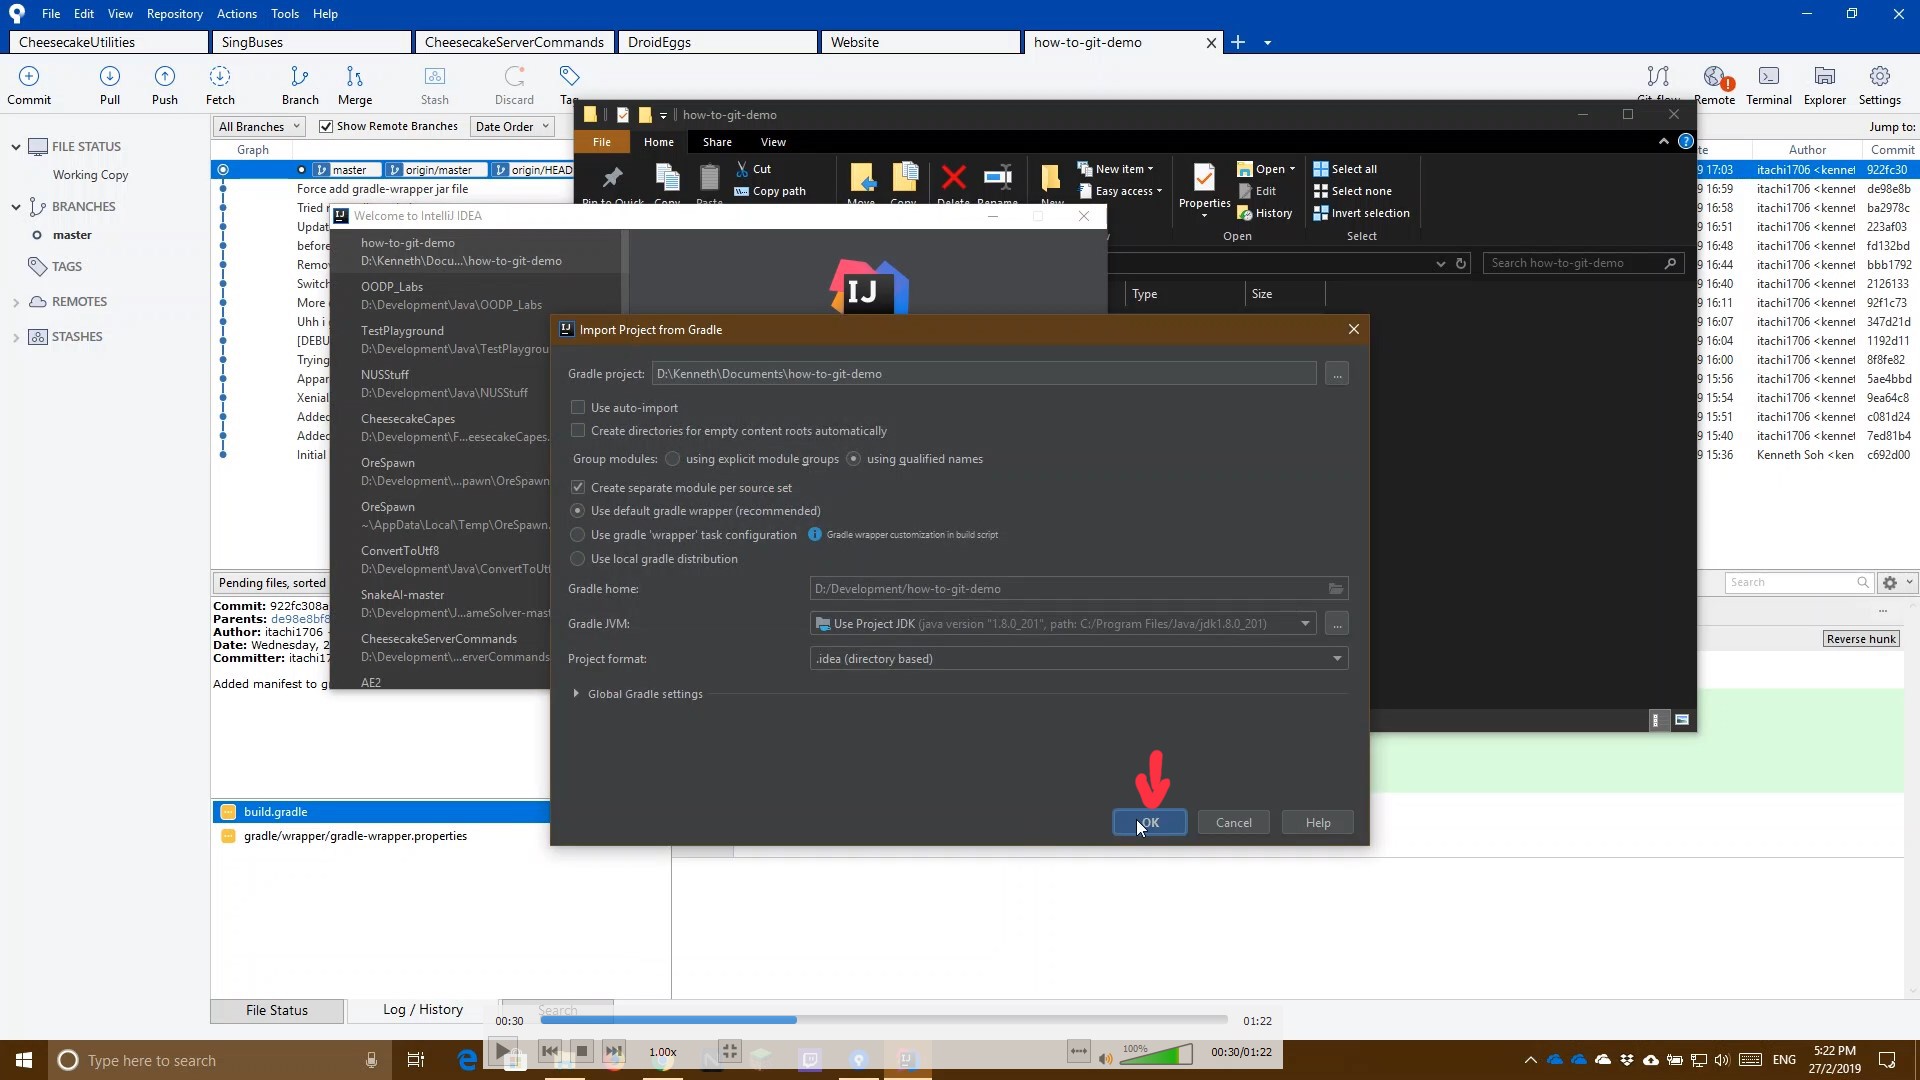
Task: Browse for Gradle project path button
Action: tap(1337, 374)
